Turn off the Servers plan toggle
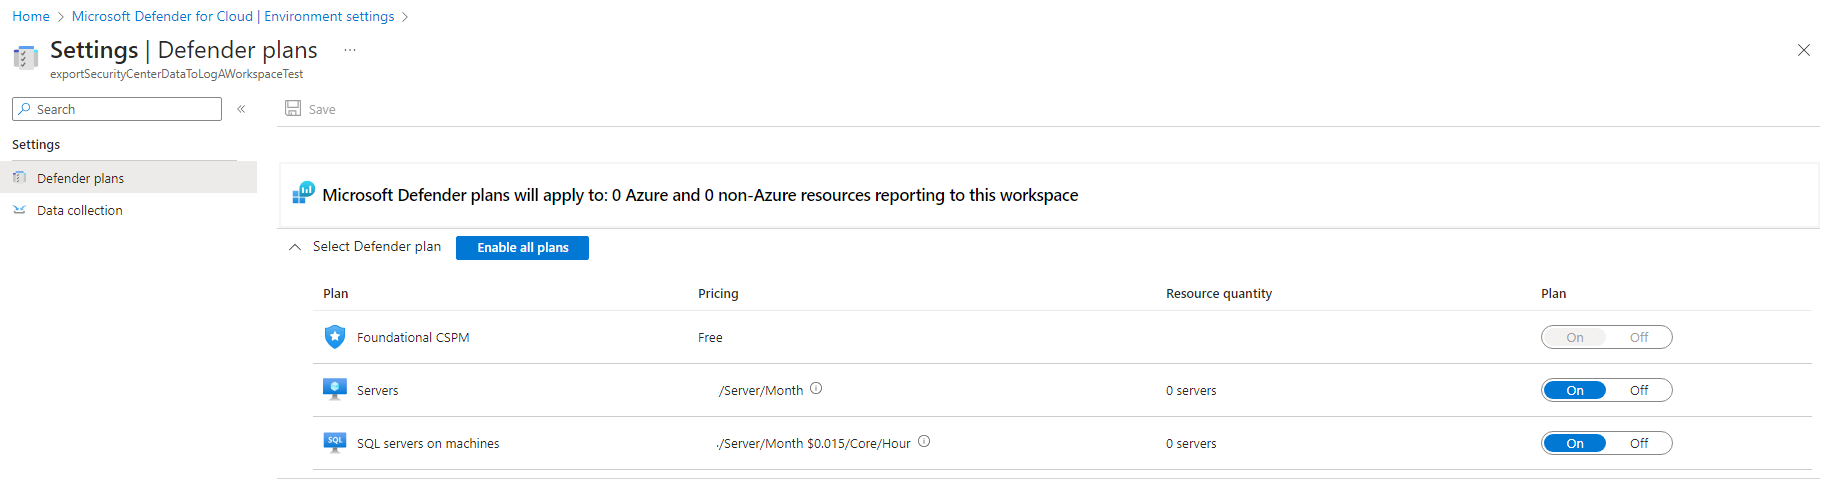 [1638, 390]
